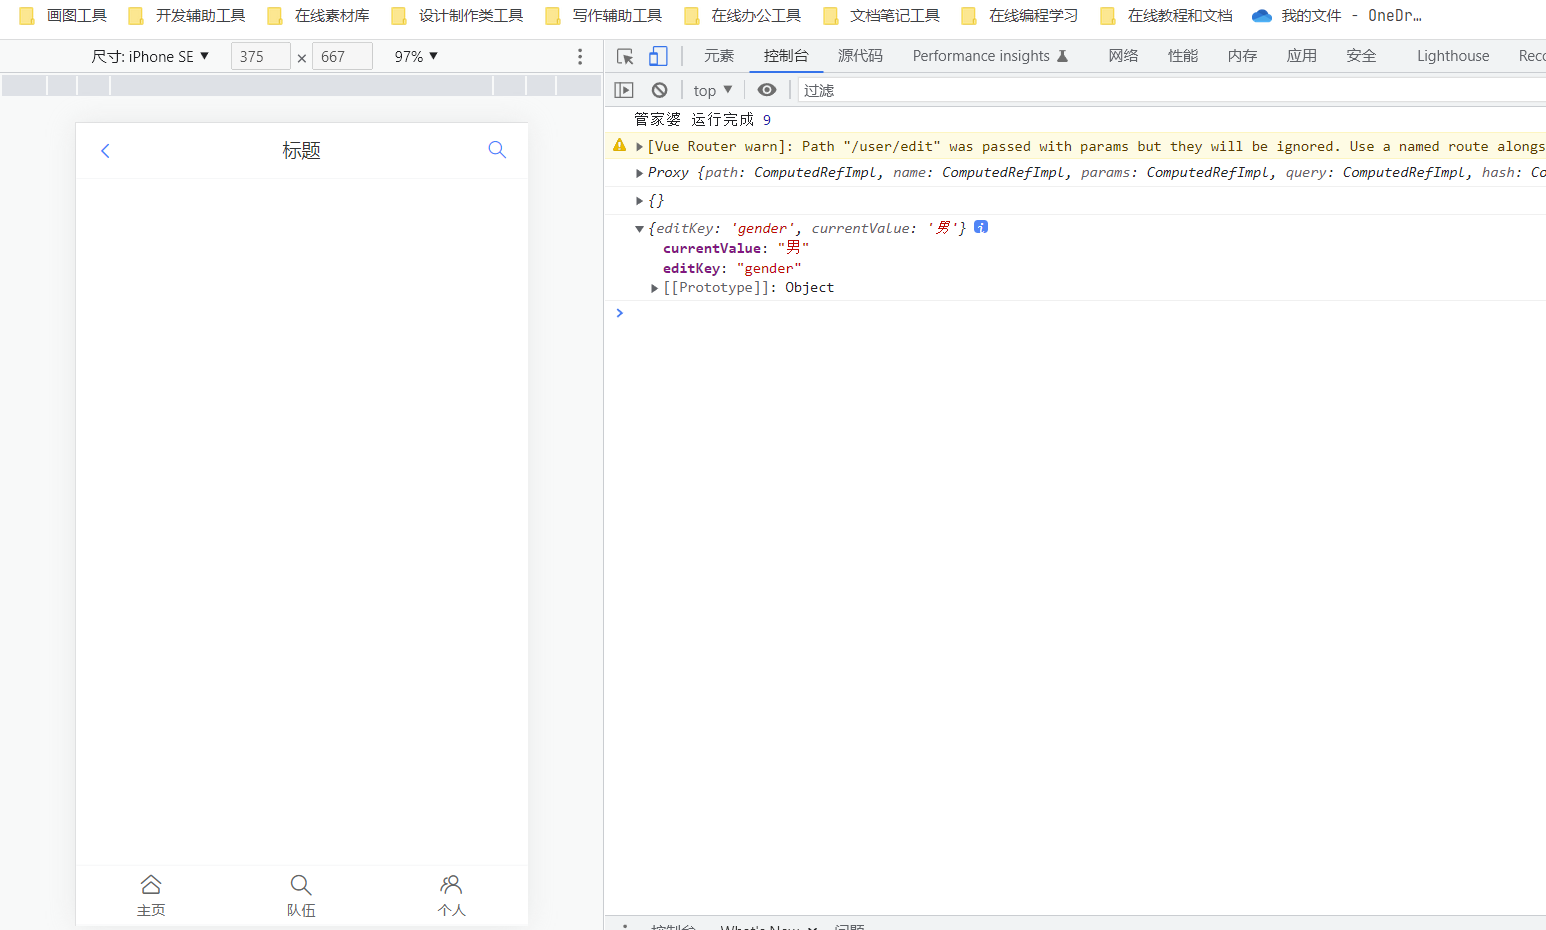Image resolution: width=1546 pixels, height=930 pixels.
Task: Click the back arrow in app header
Action: [x=105, y=151]
